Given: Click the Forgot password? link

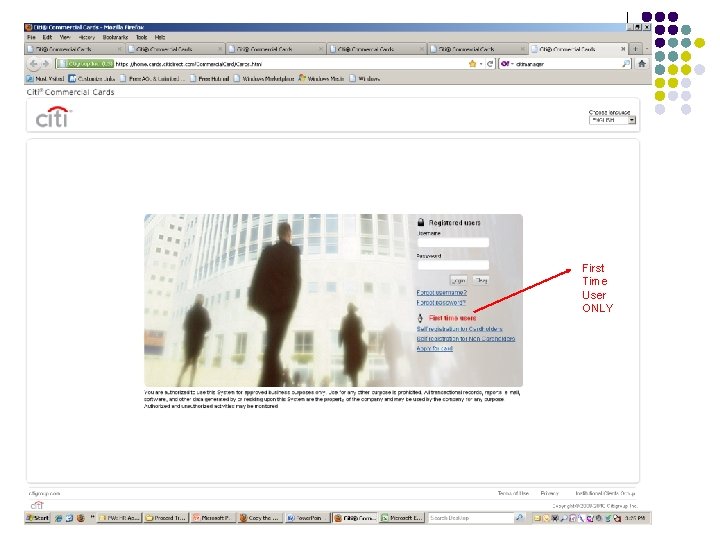Looking at the screenshot, I should (x=441, y=303).
